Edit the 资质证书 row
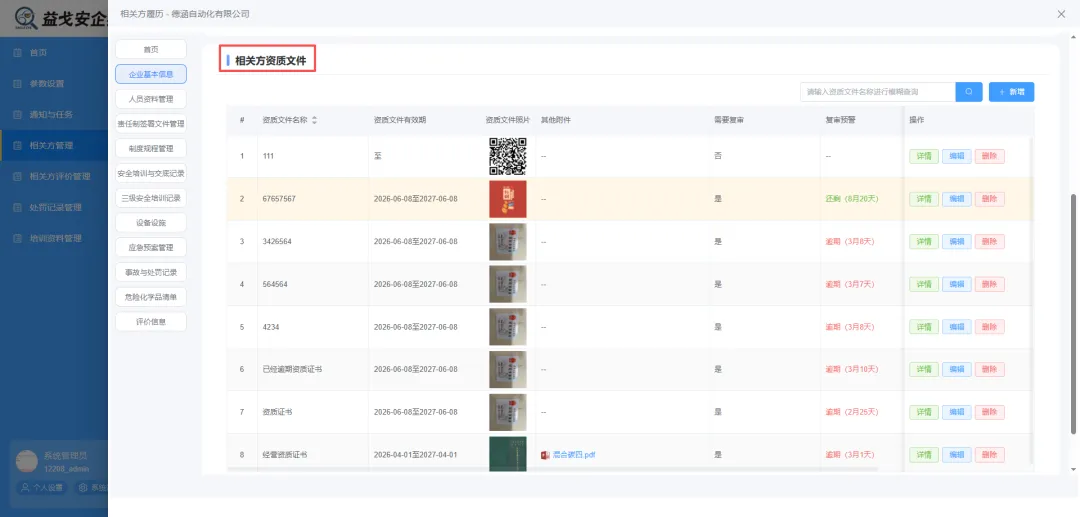The height and width of the screenshot is (517, 1080). pyautogui.click(x=957, y=412)
